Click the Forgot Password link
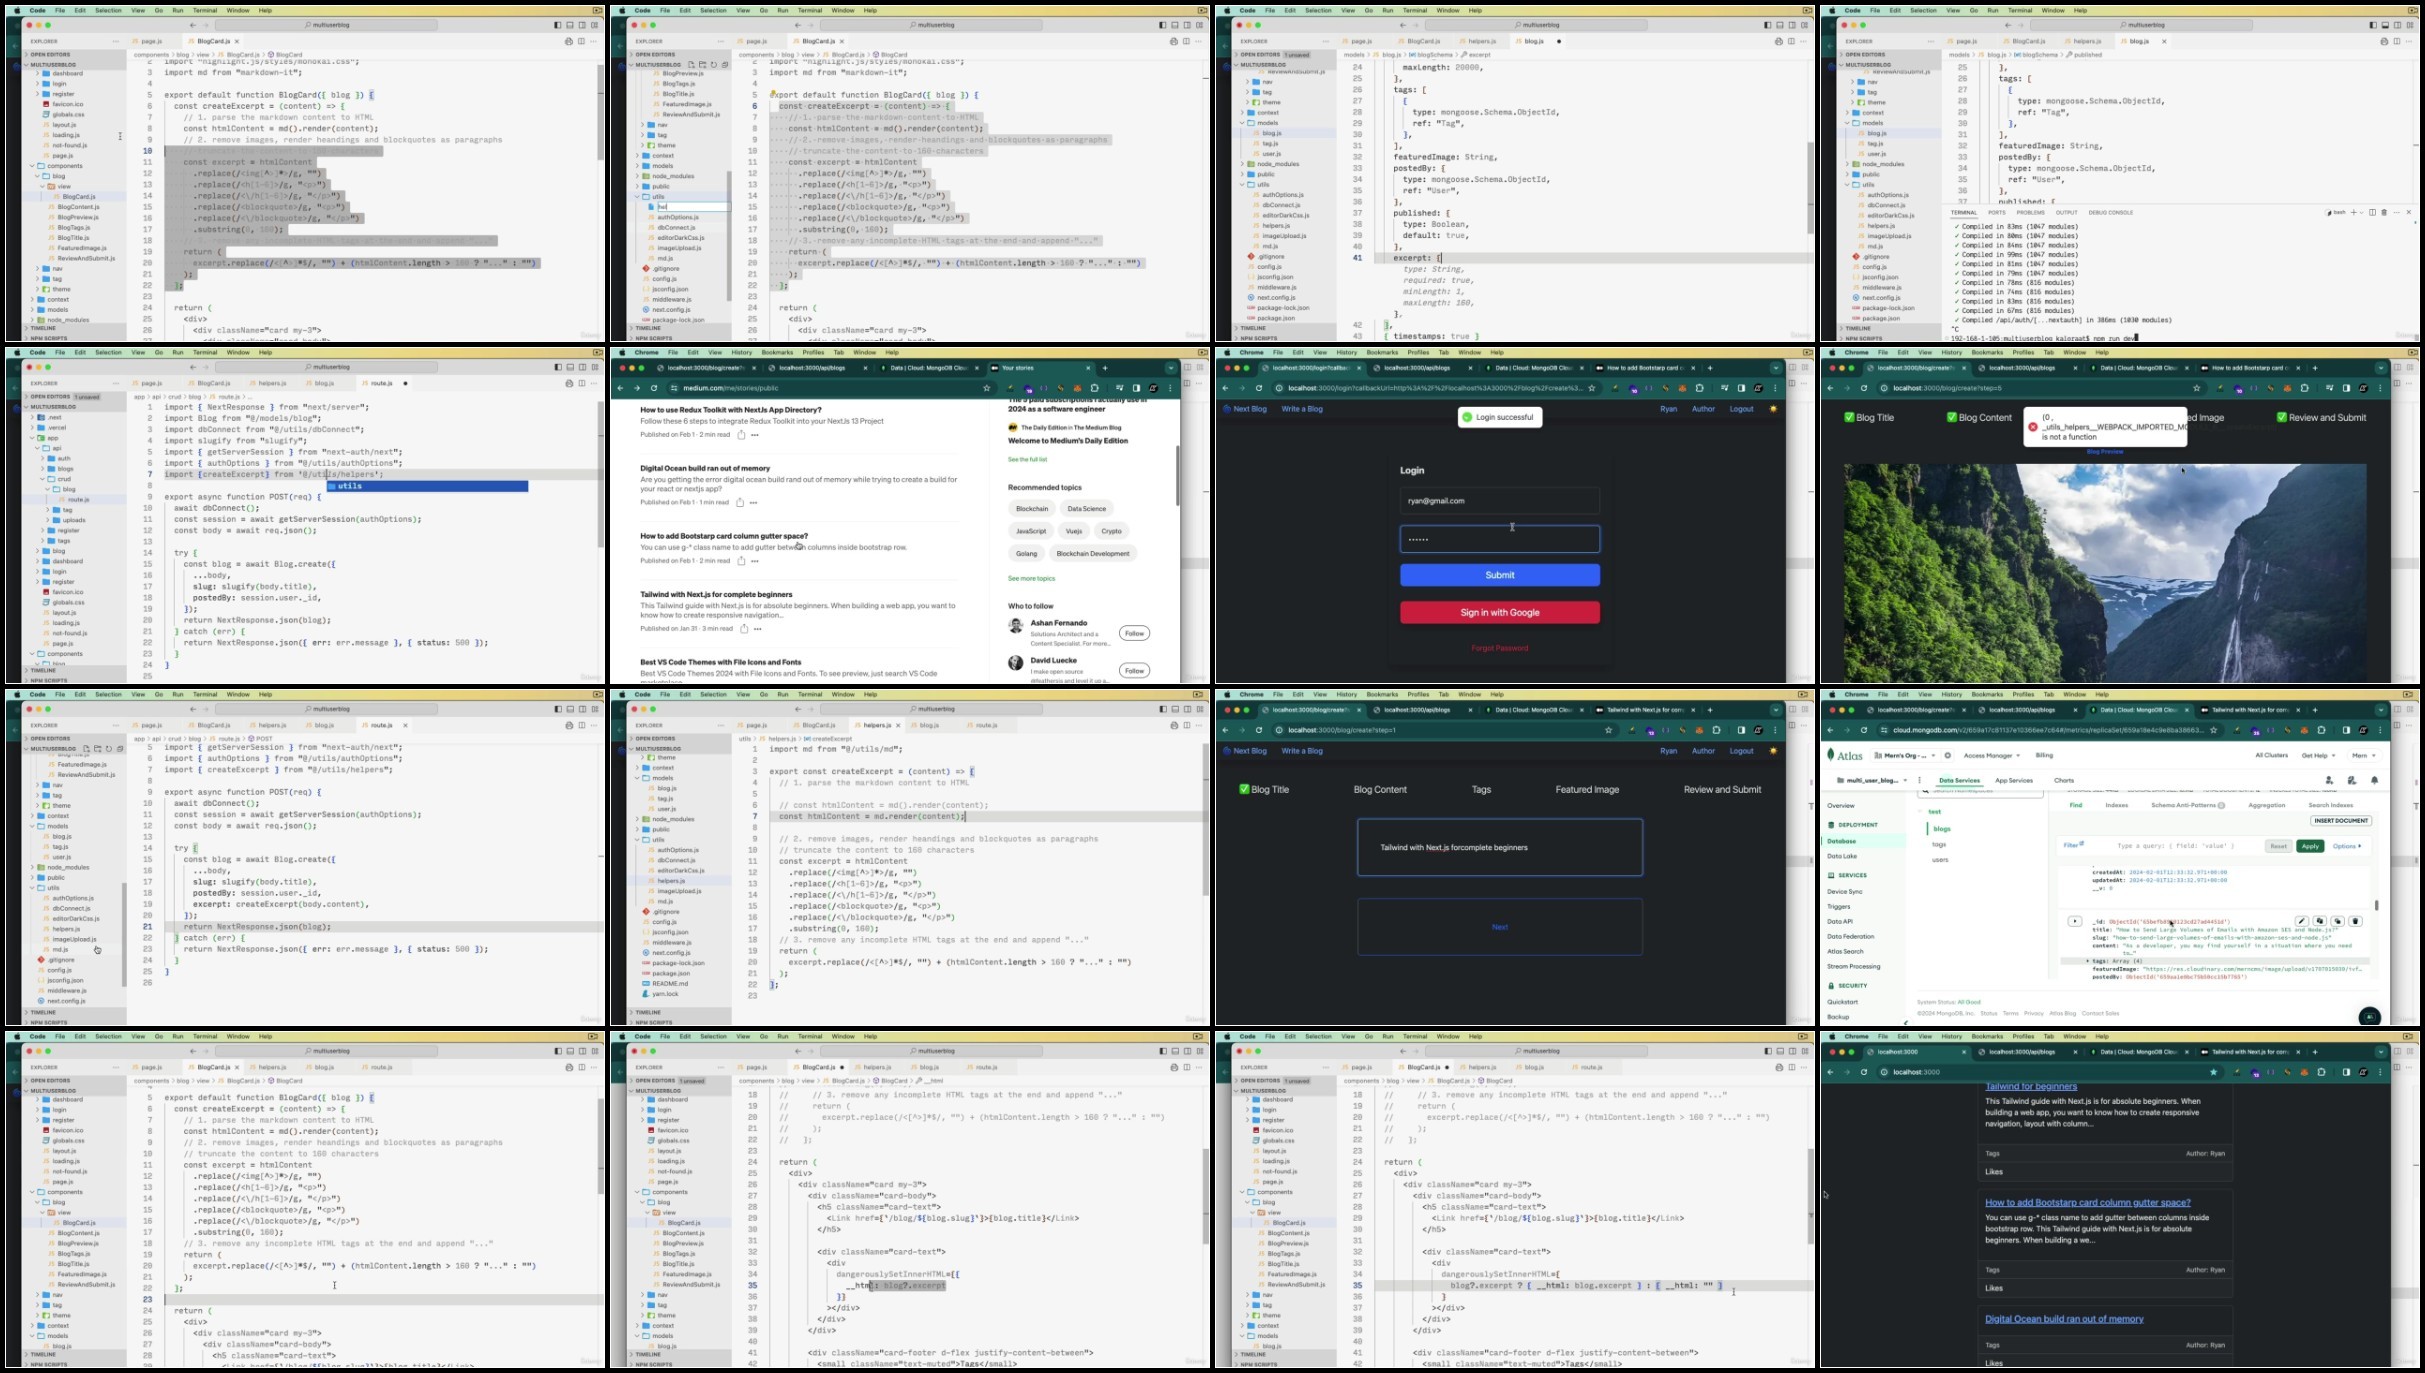The width and height of the screenshot is (2425, 1373). 1499,648
